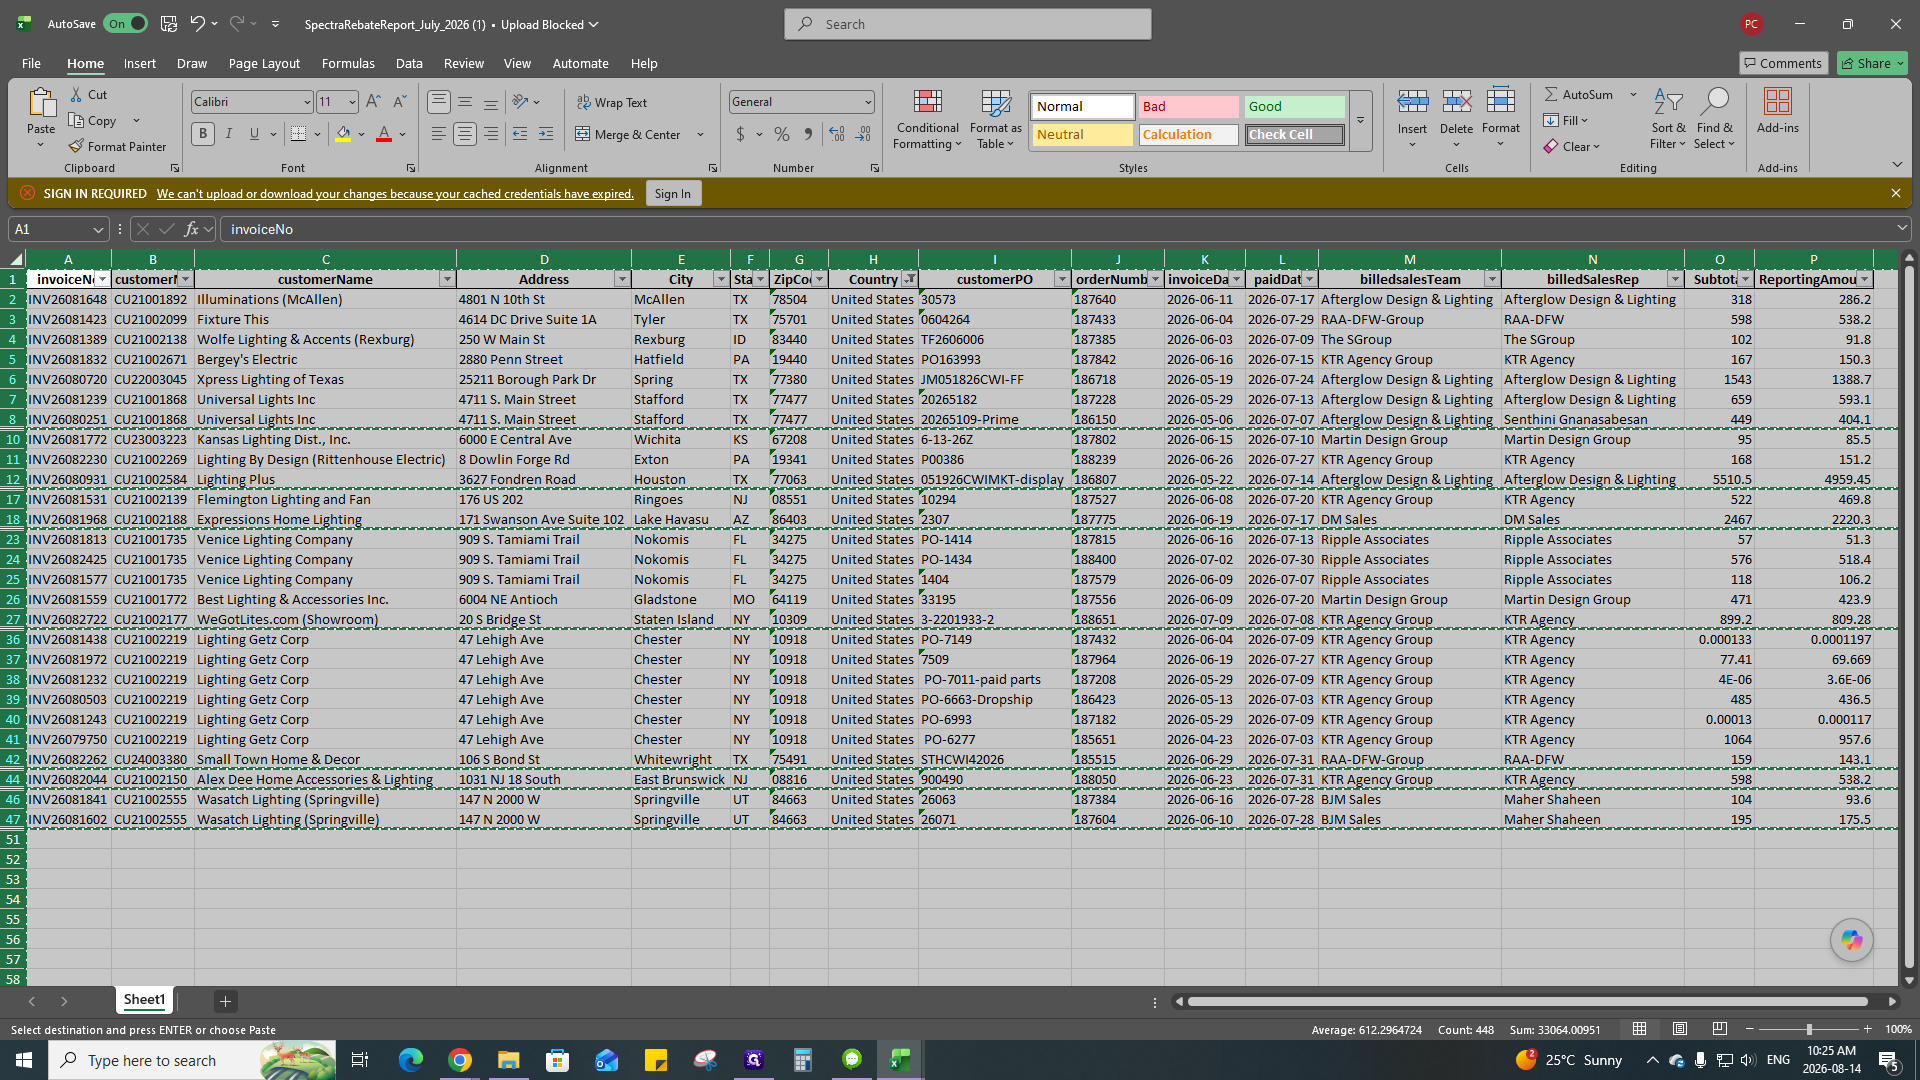Screen dimensions: 1920x1080
Task: Open the Country column filter dropdown
Action: click(909, 279)
